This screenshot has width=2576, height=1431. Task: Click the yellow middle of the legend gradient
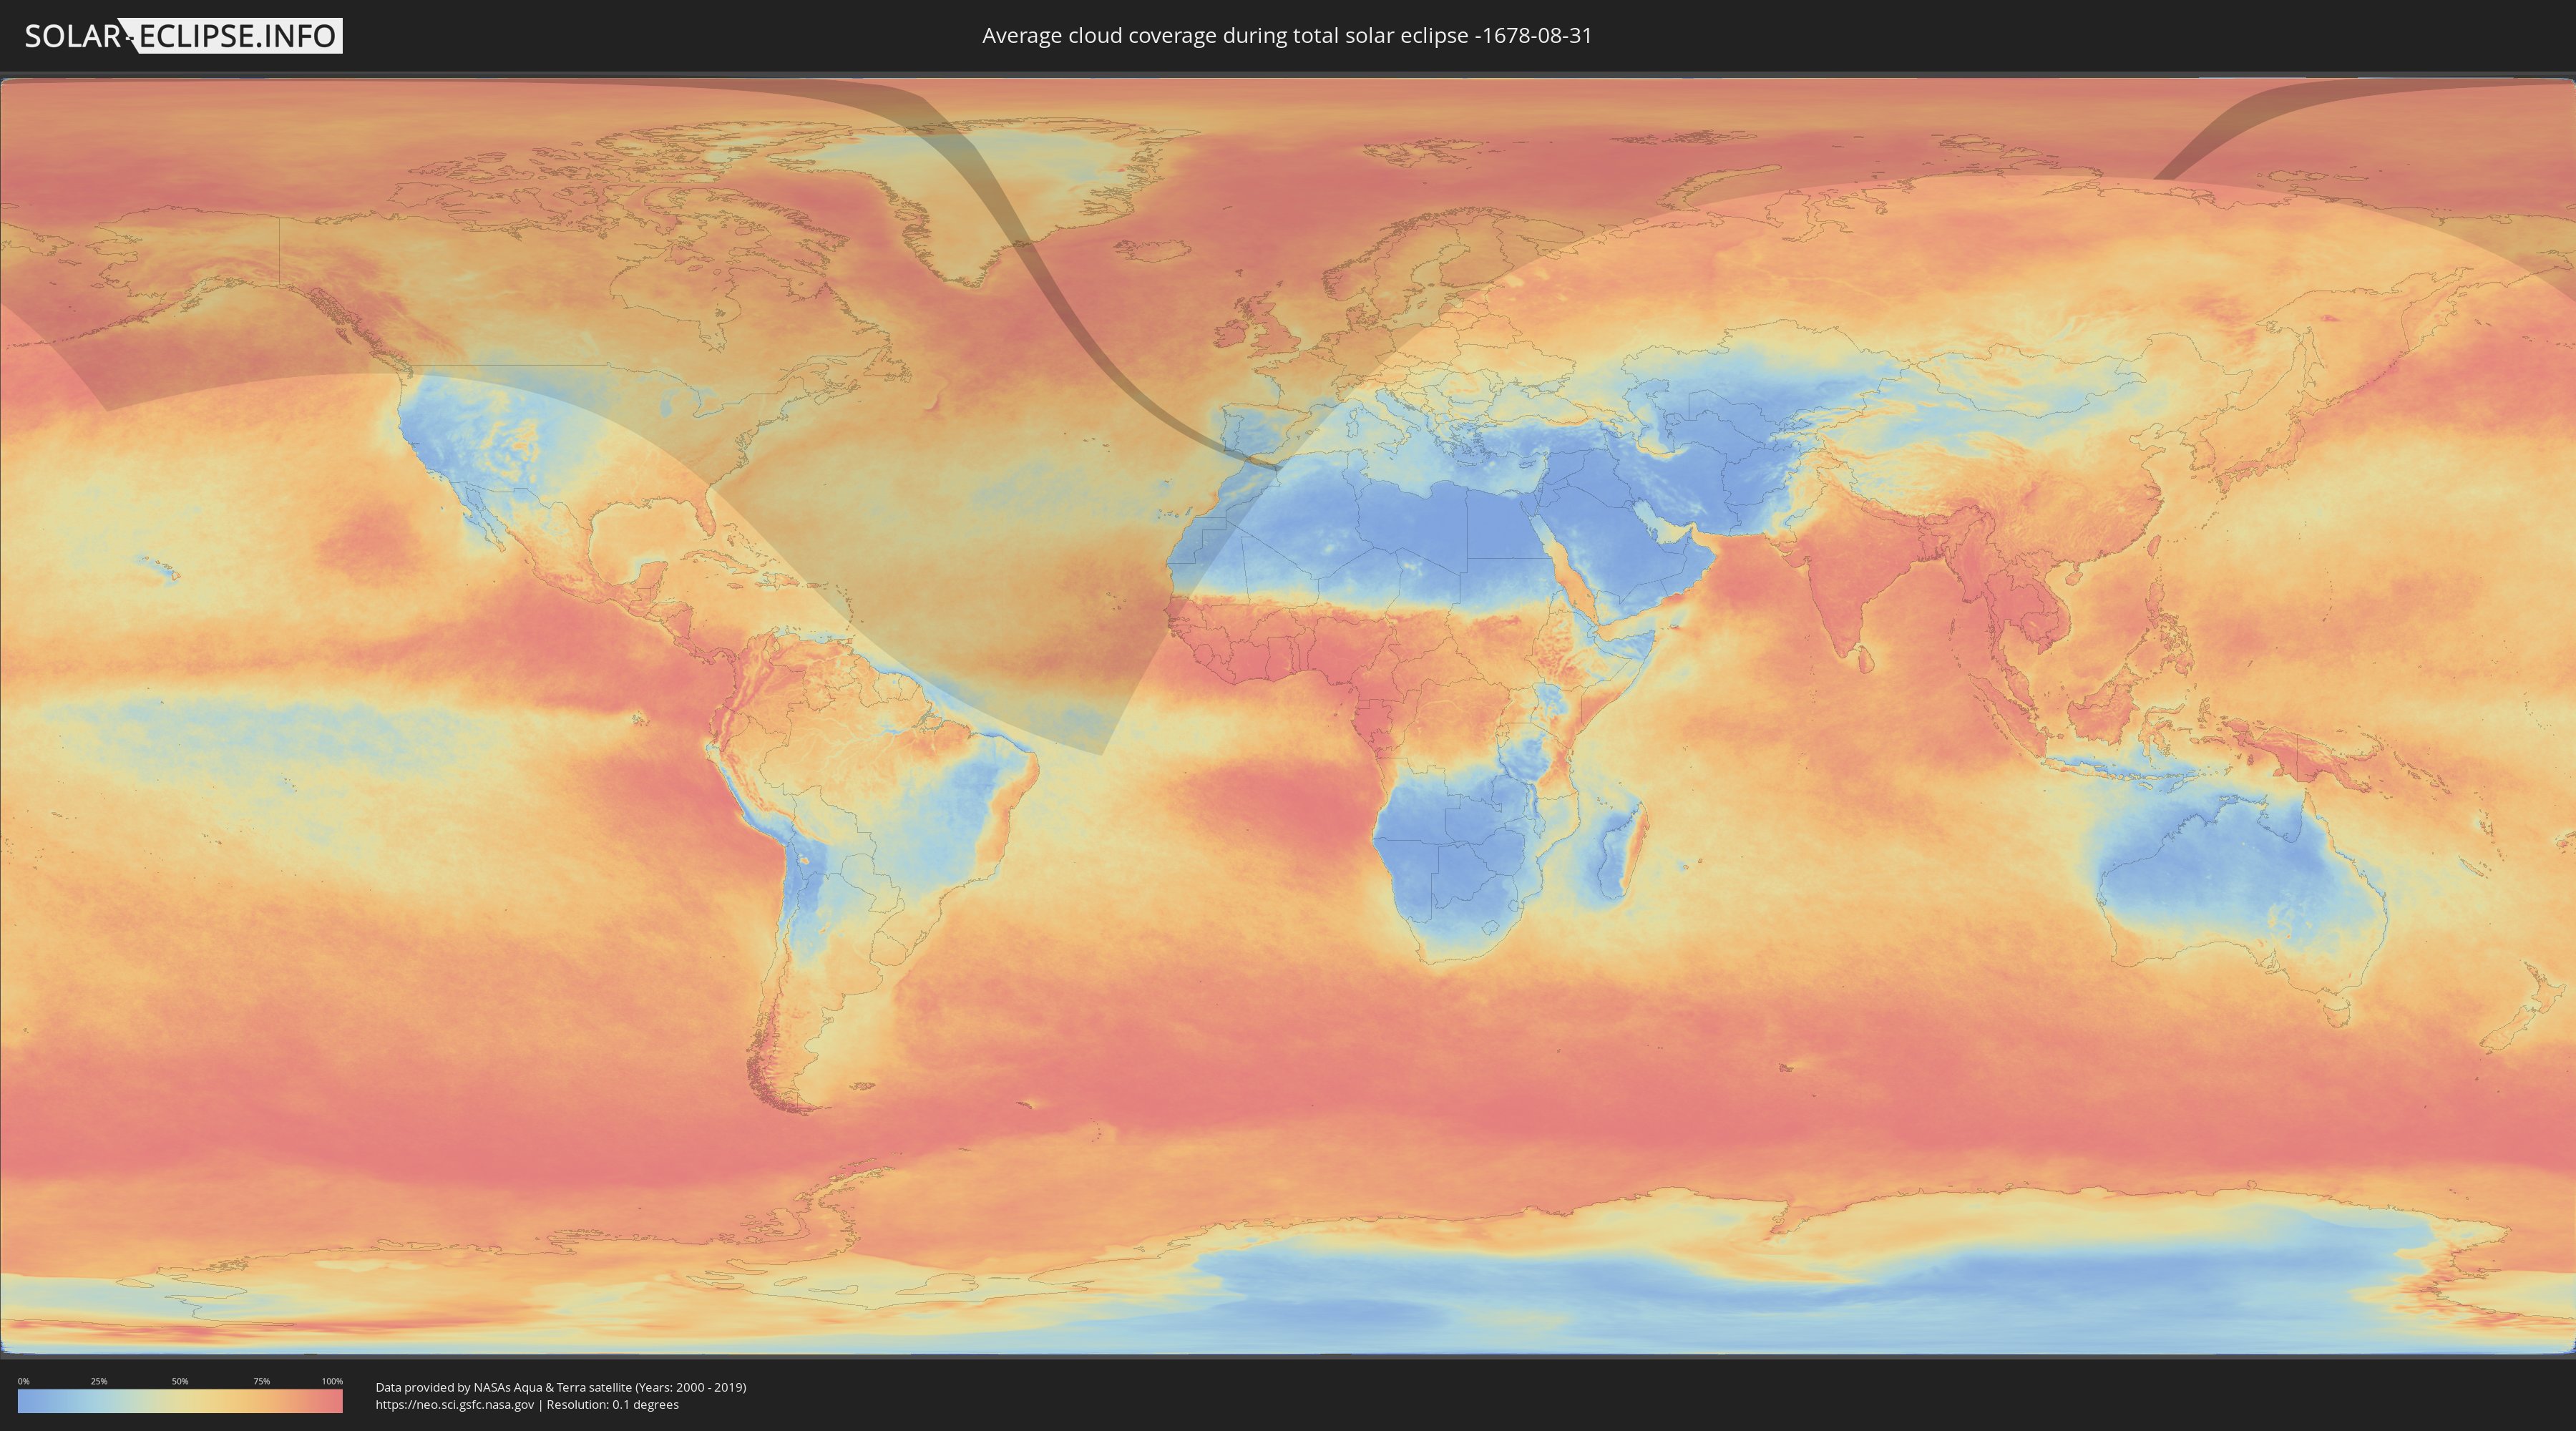click(180, 1401)
